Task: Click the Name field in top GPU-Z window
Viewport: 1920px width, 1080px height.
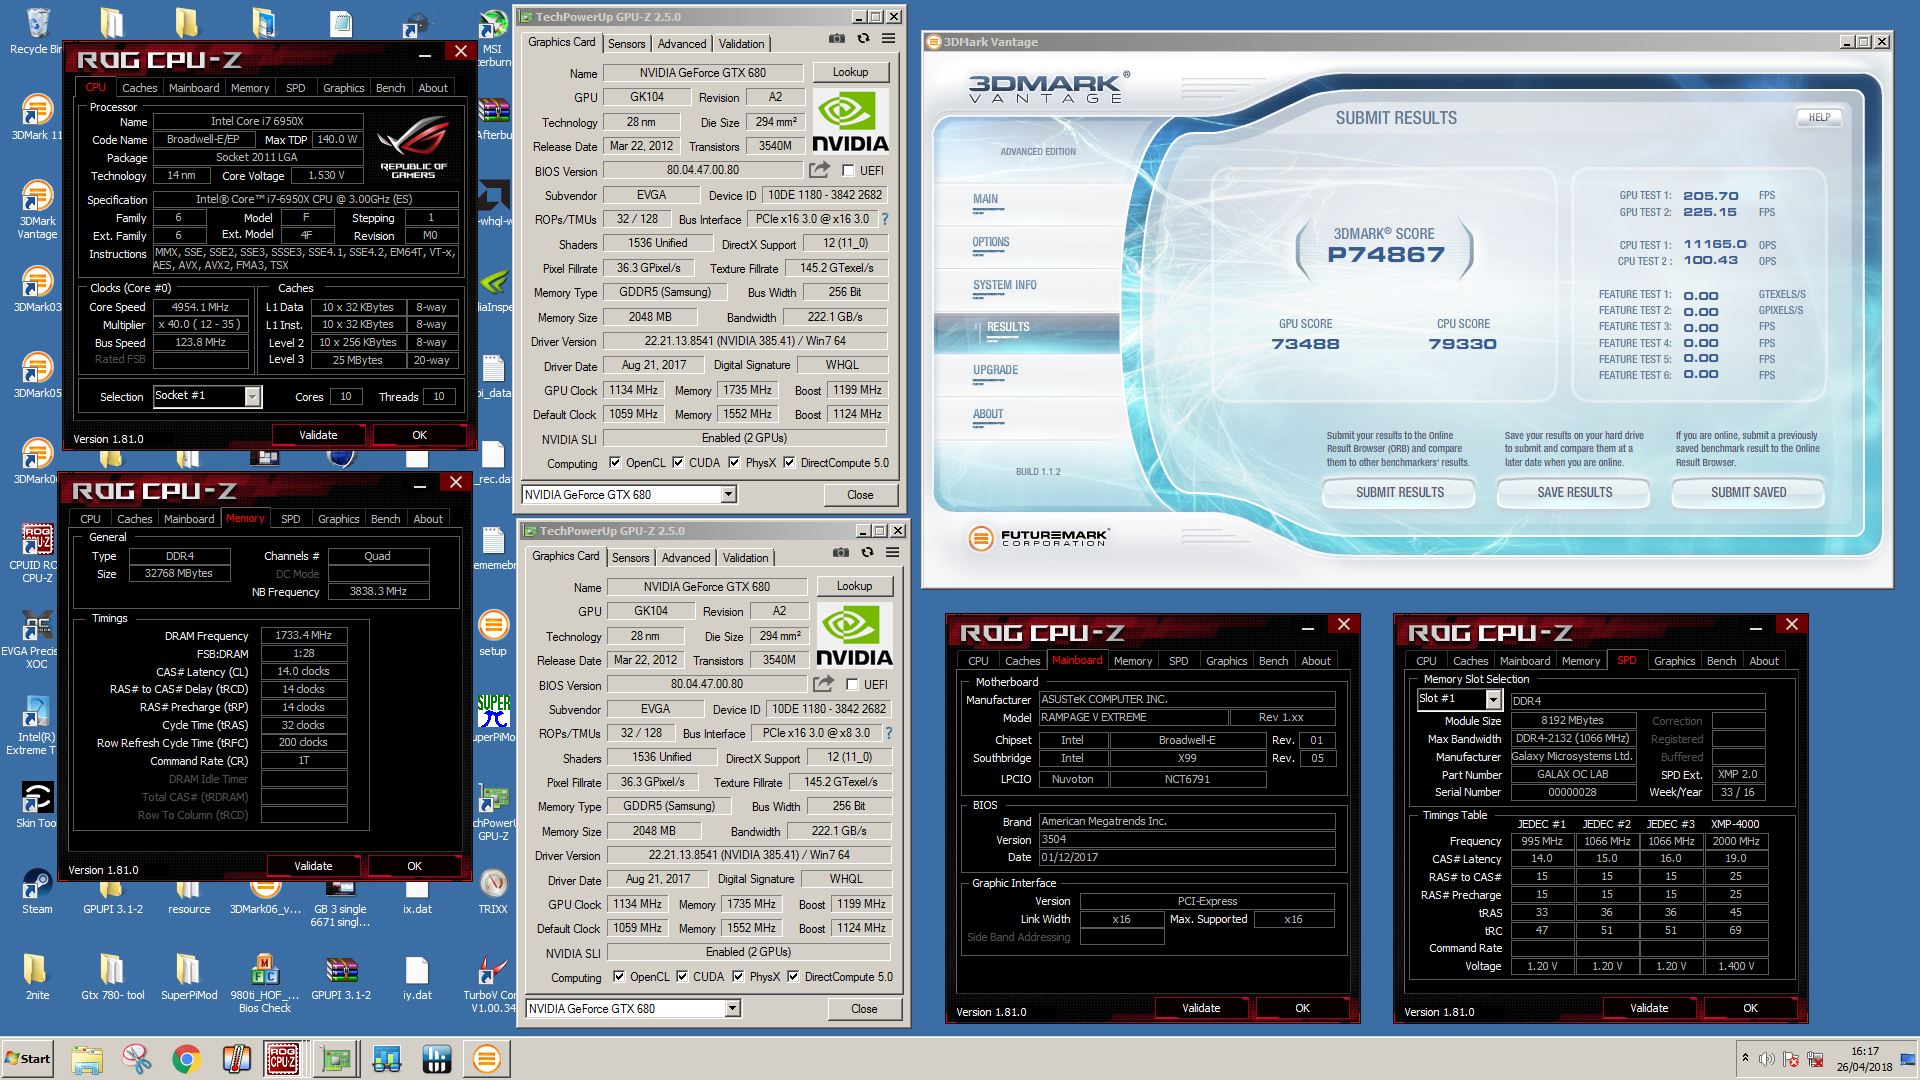Action: click(703, 72)
